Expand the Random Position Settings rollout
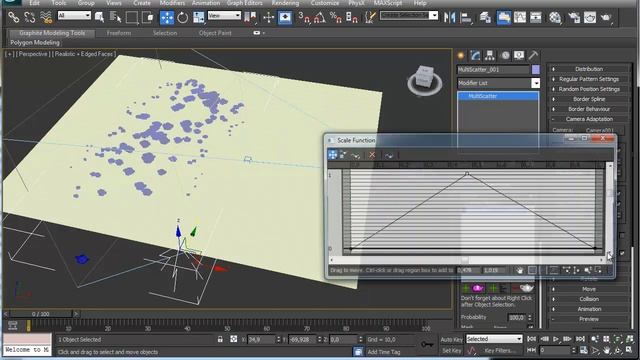The height and width of the screenshot is (360, 640). (x=588, y=89)
